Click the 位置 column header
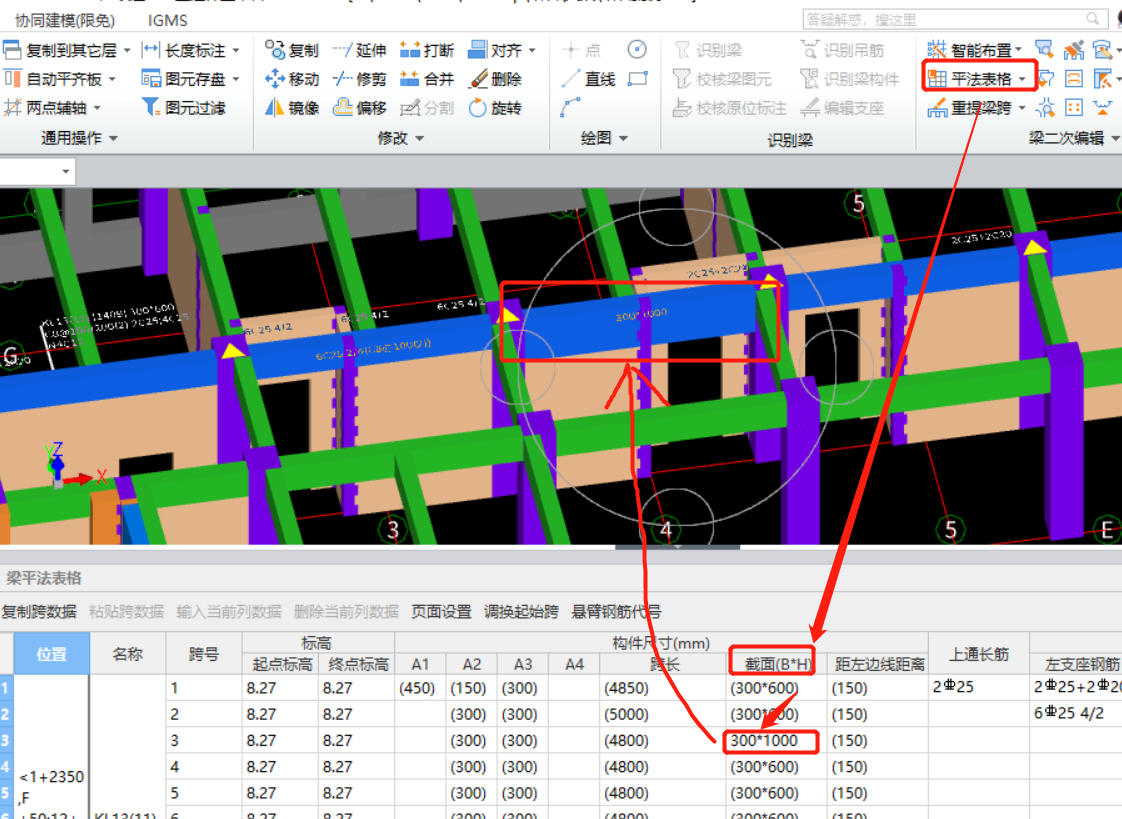The width and height of the screenshot is (1122, 819). pos(52,654)
